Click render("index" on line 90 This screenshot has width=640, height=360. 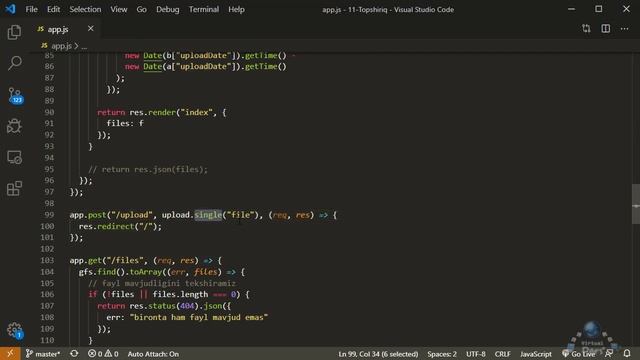[182, 112]
